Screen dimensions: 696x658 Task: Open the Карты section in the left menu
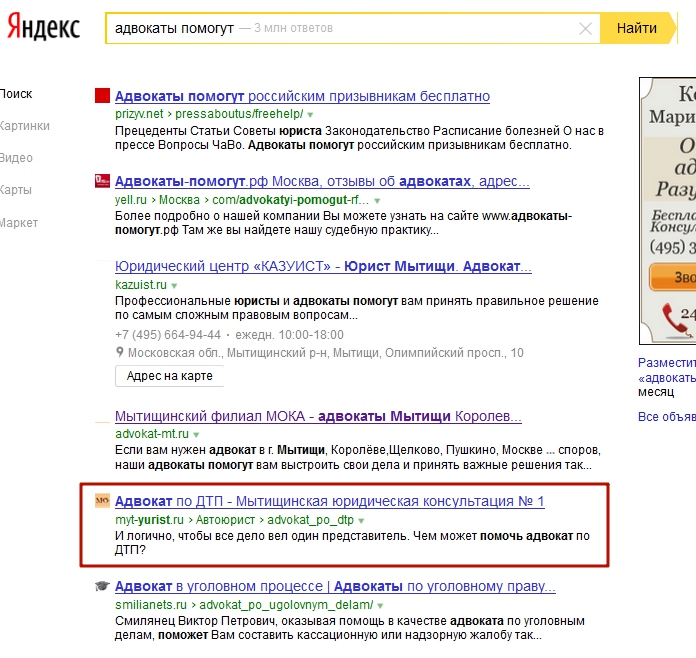16,190
